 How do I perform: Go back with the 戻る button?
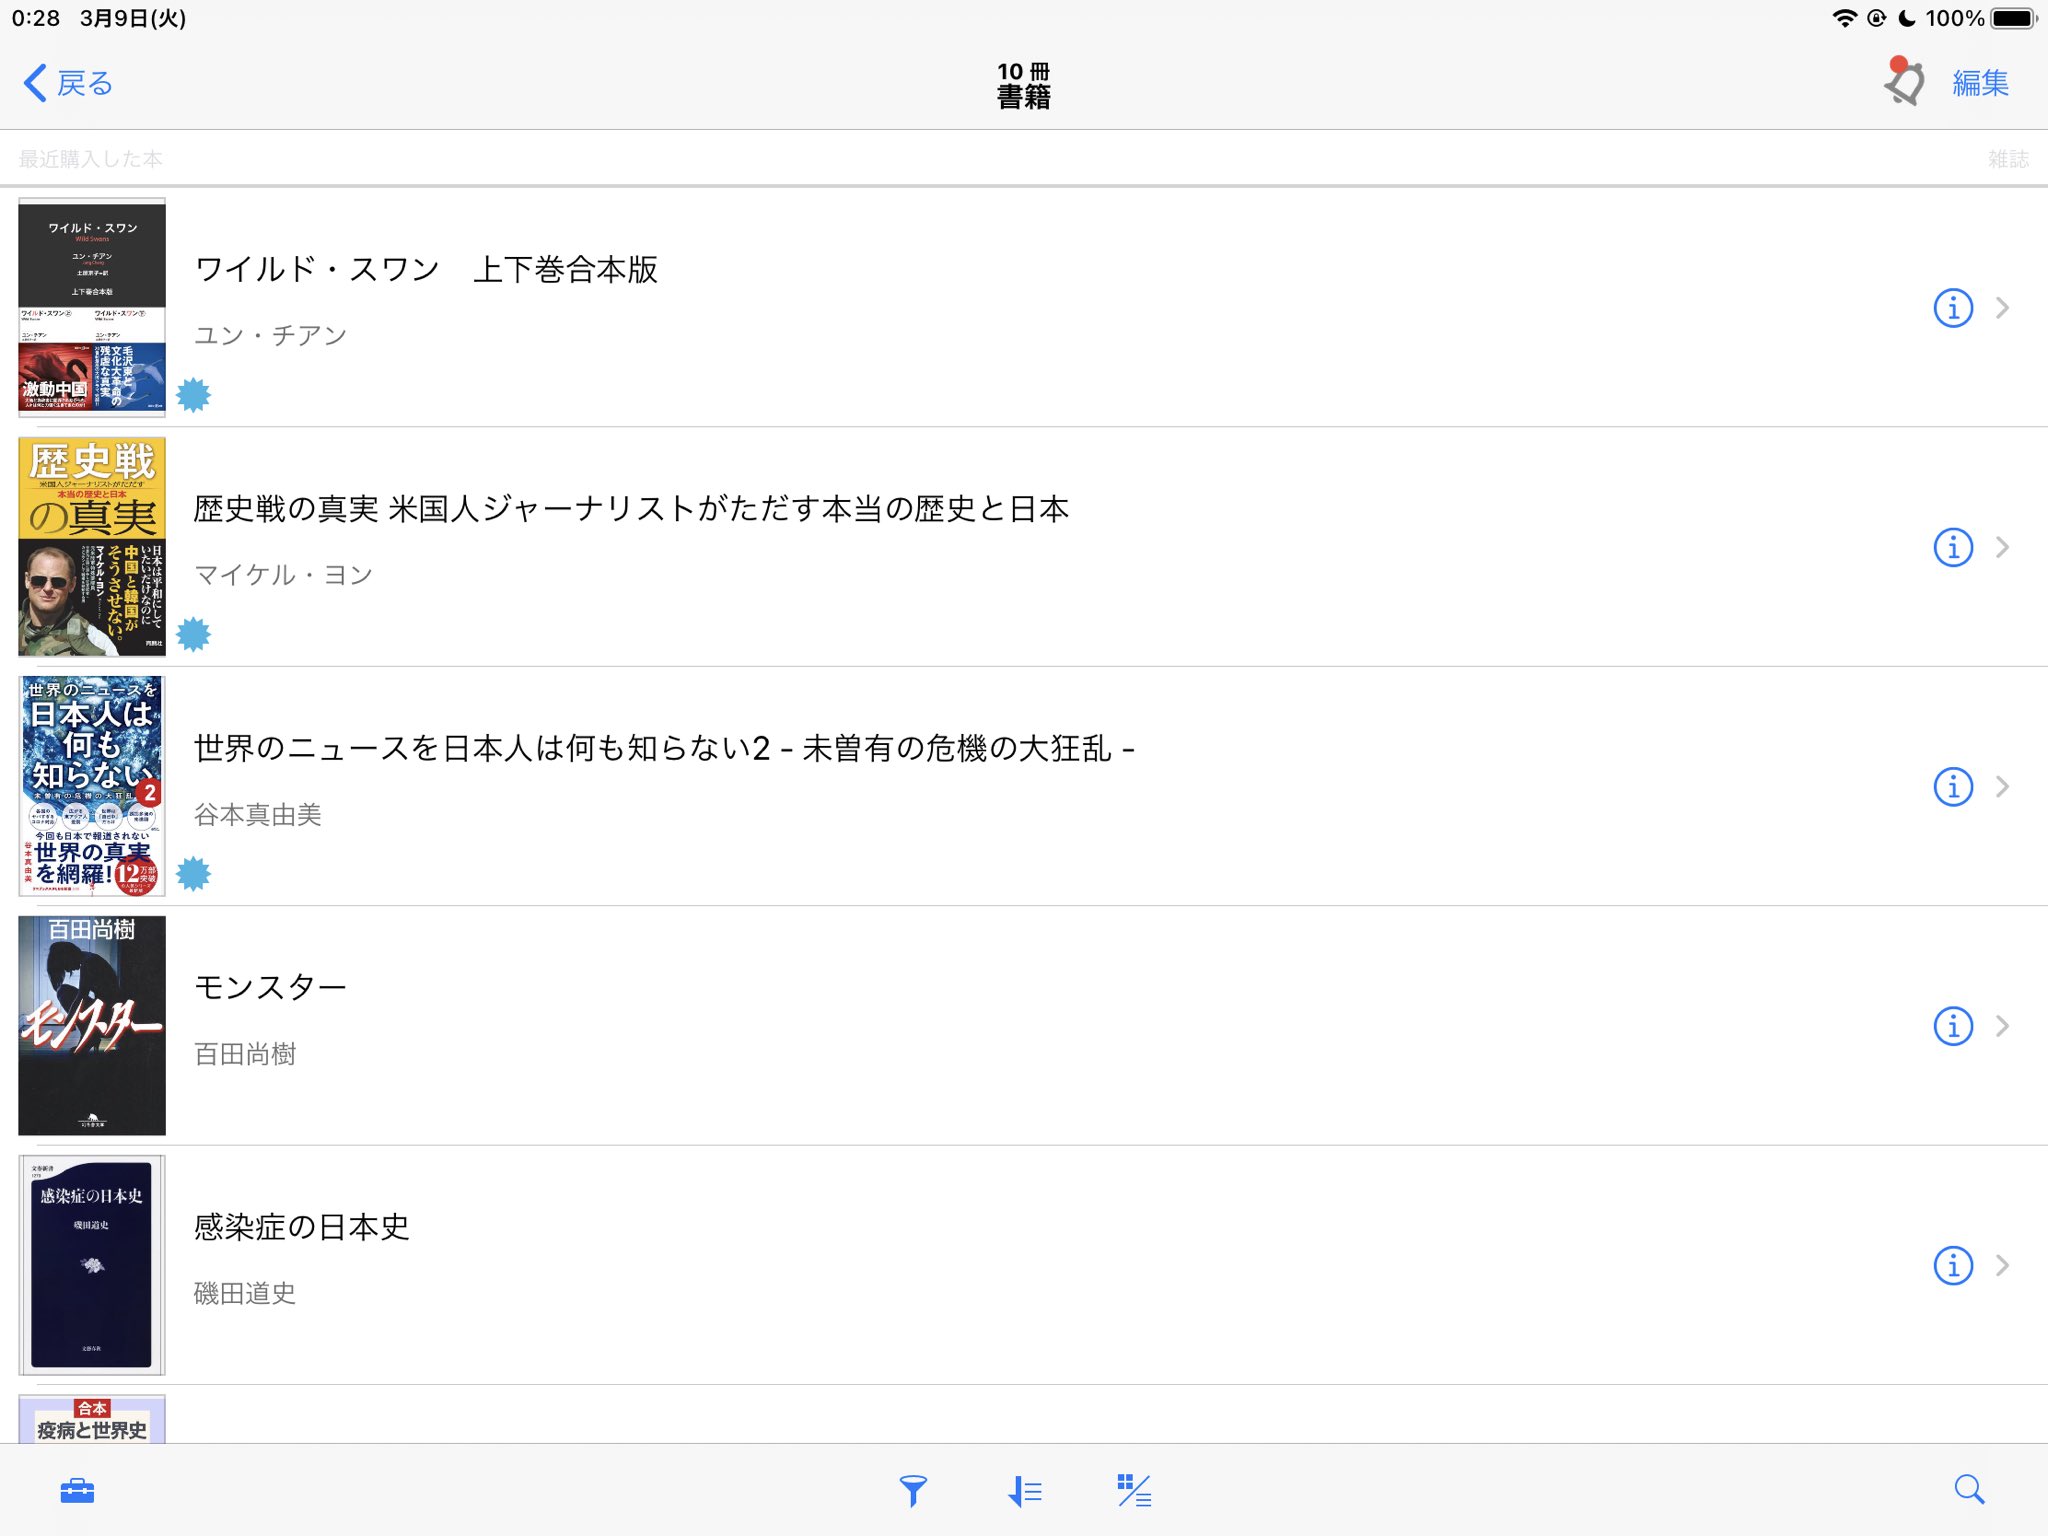tap(68, 83)
